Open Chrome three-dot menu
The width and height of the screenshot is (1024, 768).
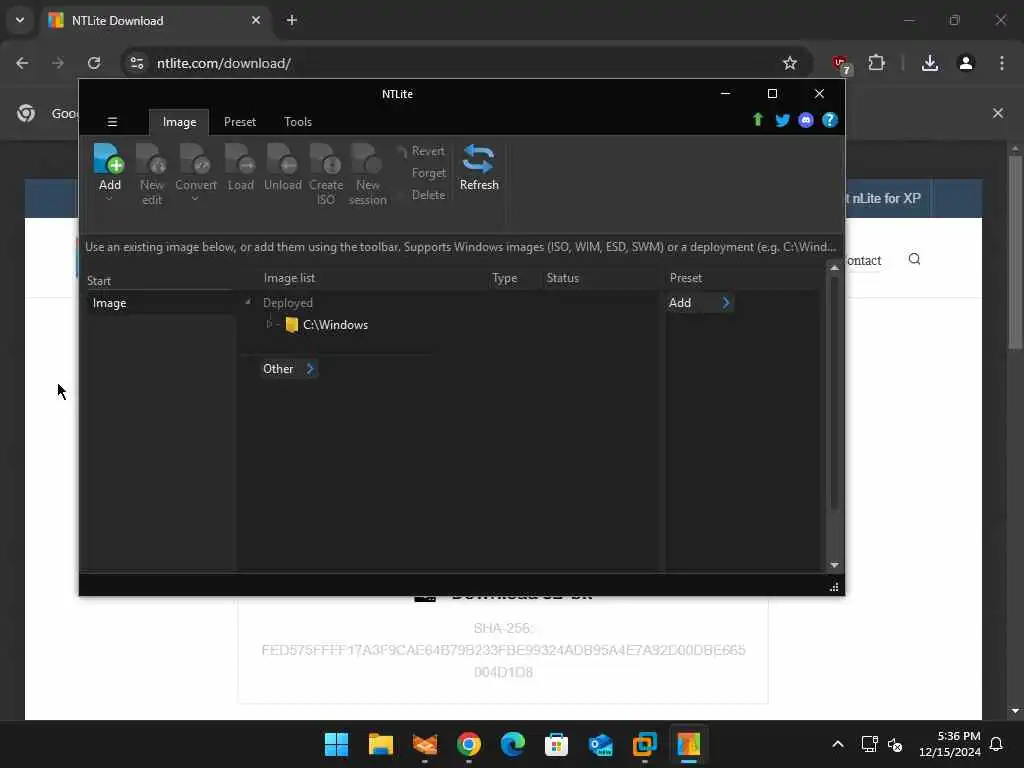1002,63
